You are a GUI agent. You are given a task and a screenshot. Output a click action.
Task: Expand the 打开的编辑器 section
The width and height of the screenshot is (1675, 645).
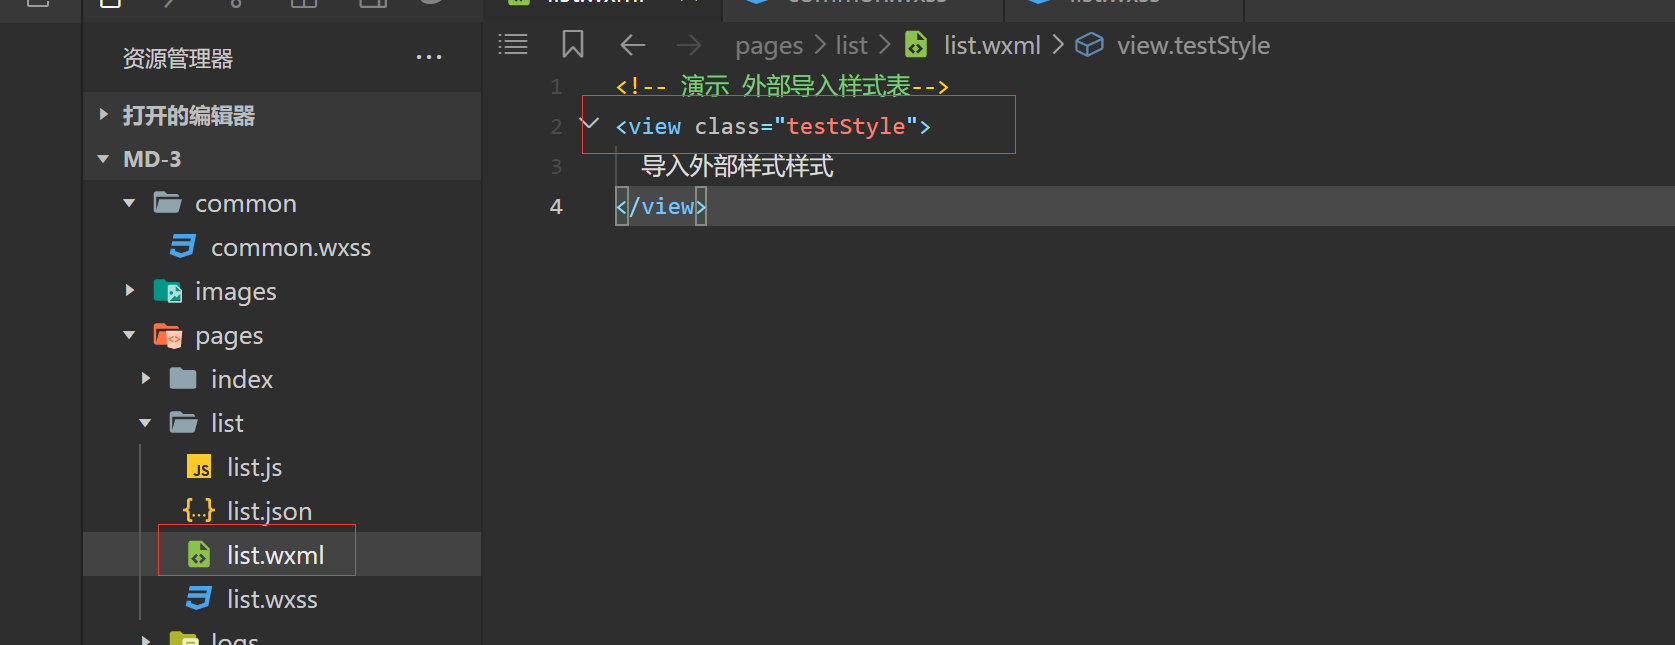(x=104, y=115)
